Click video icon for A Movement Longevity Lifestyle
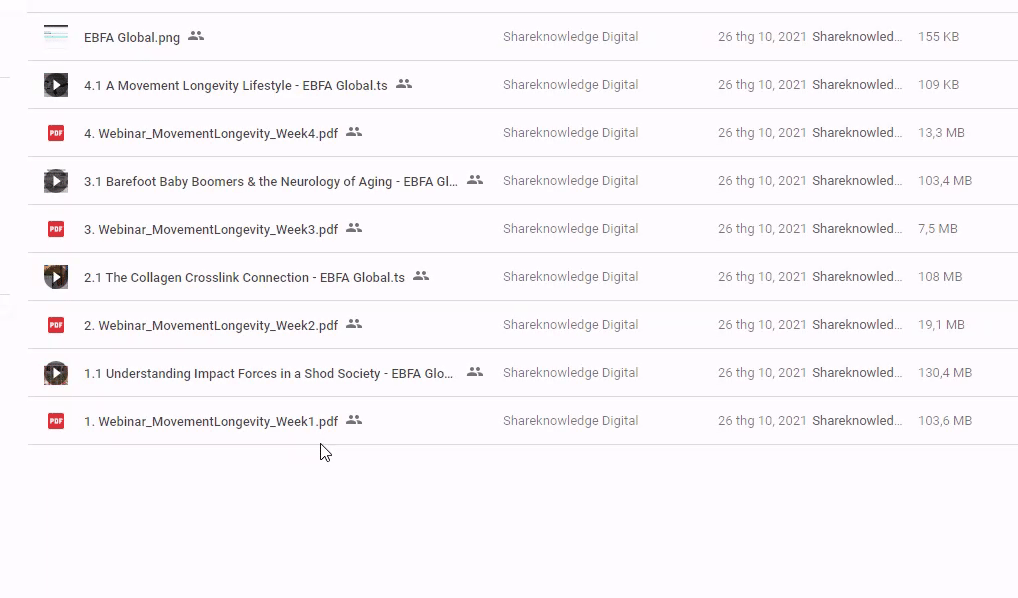The height and width of the screenshot is (598, 1018). click(56, 85)
